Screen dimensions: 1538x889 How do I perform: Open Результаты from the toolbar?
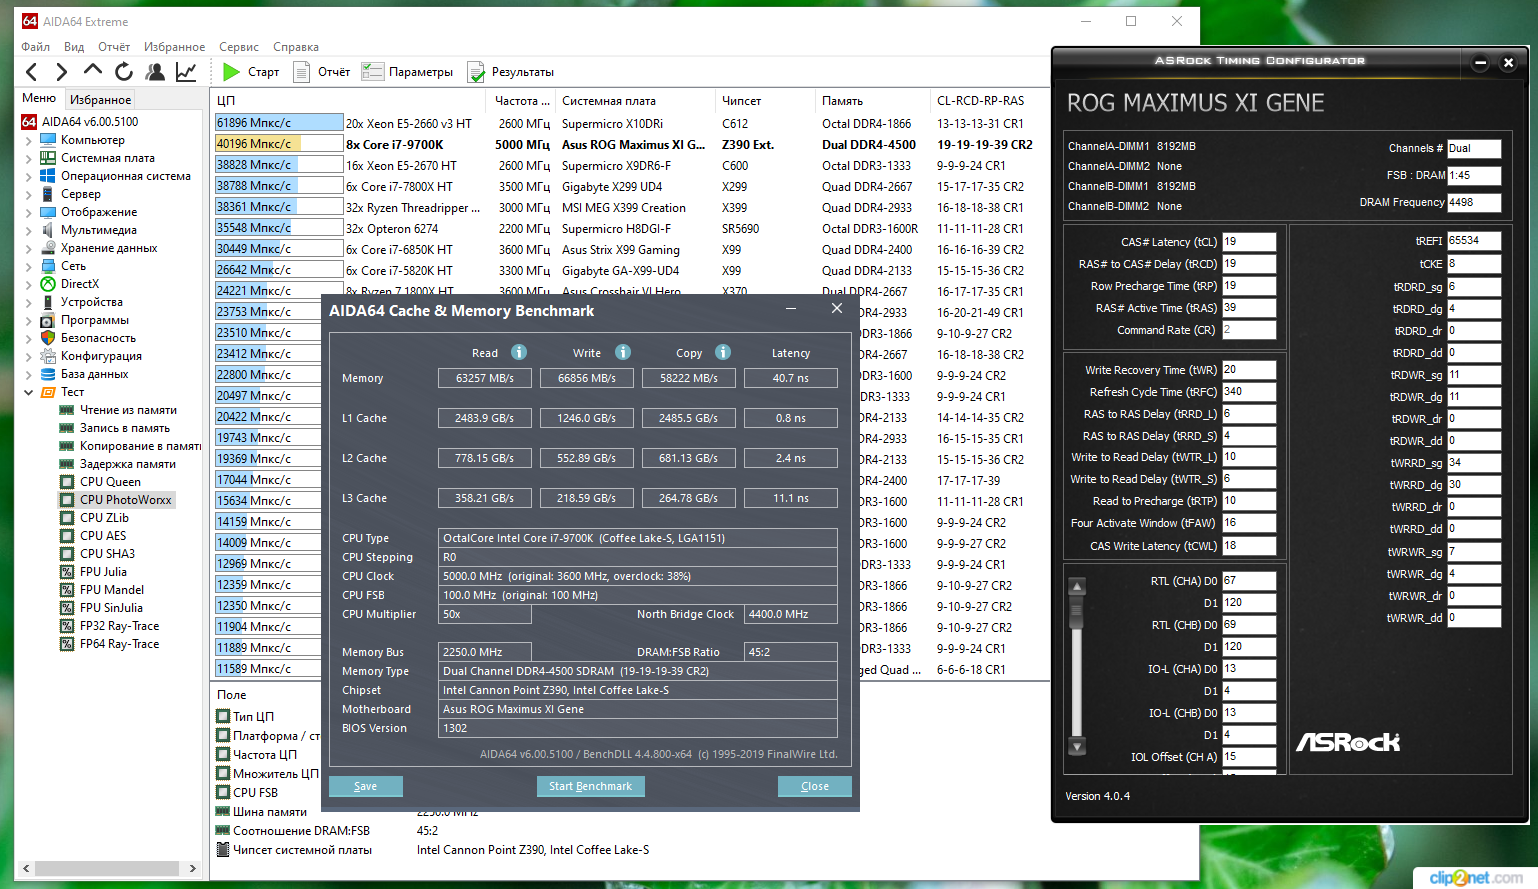(510, 72)
